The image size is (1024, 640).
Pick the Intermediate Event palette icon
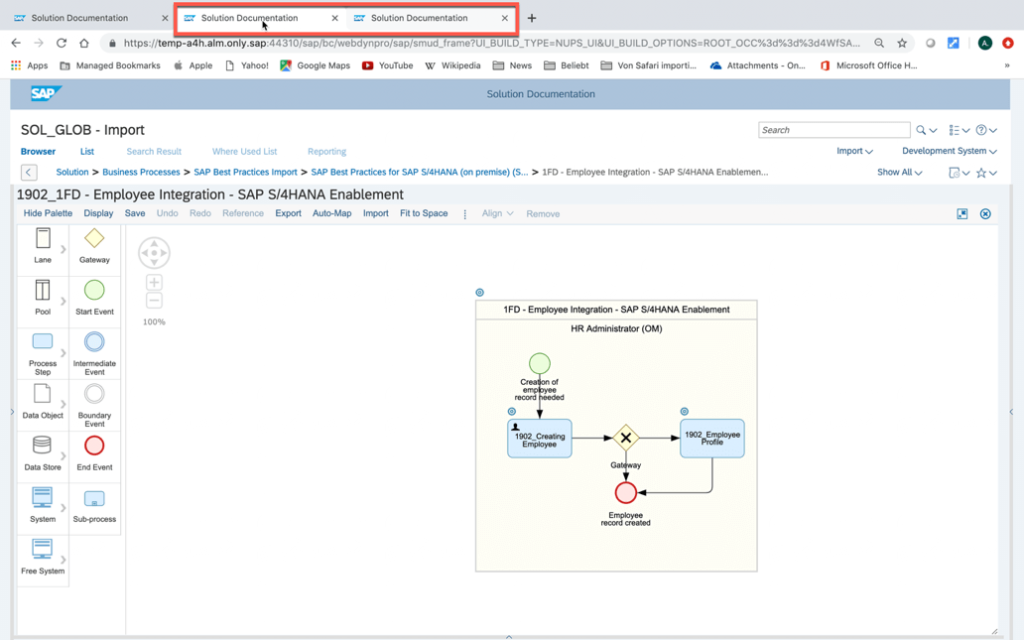94,342
